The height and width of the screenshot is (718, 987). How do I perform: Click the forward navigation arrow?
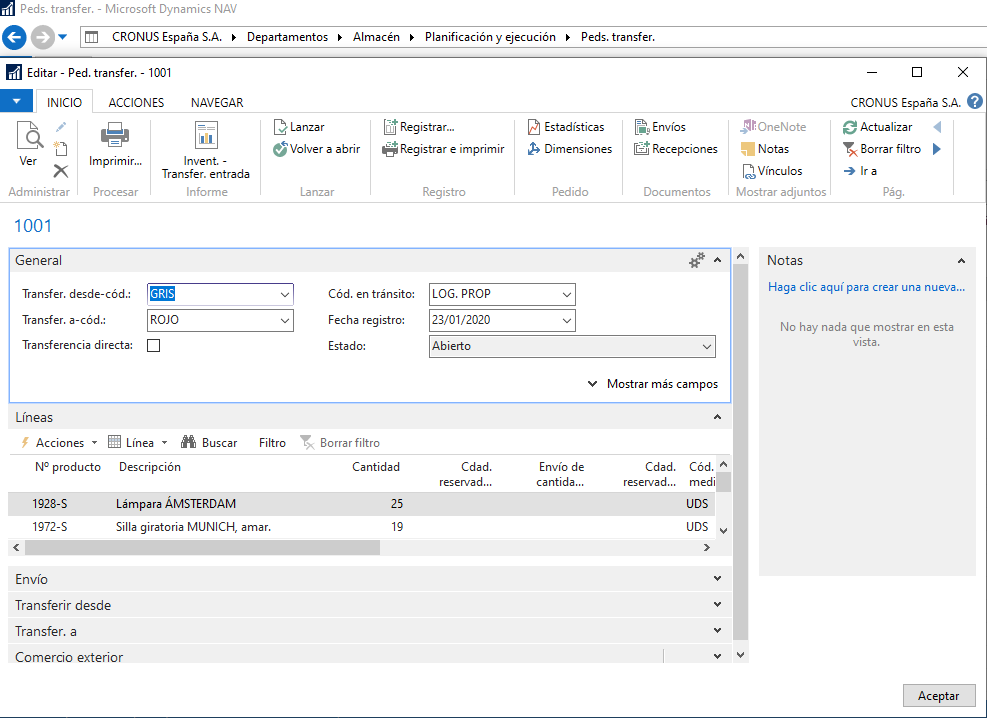click(42, 37)
